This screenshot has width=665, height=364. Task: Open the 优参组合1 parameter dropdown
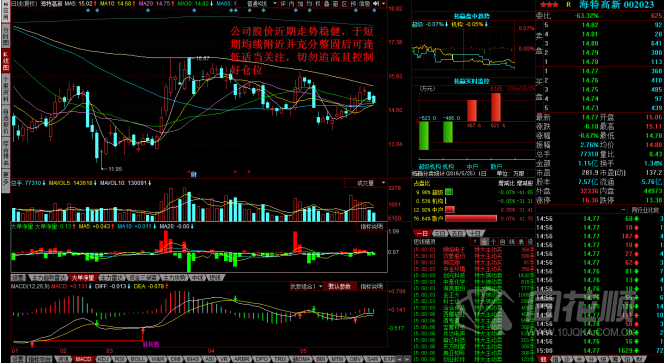point(307,286)
